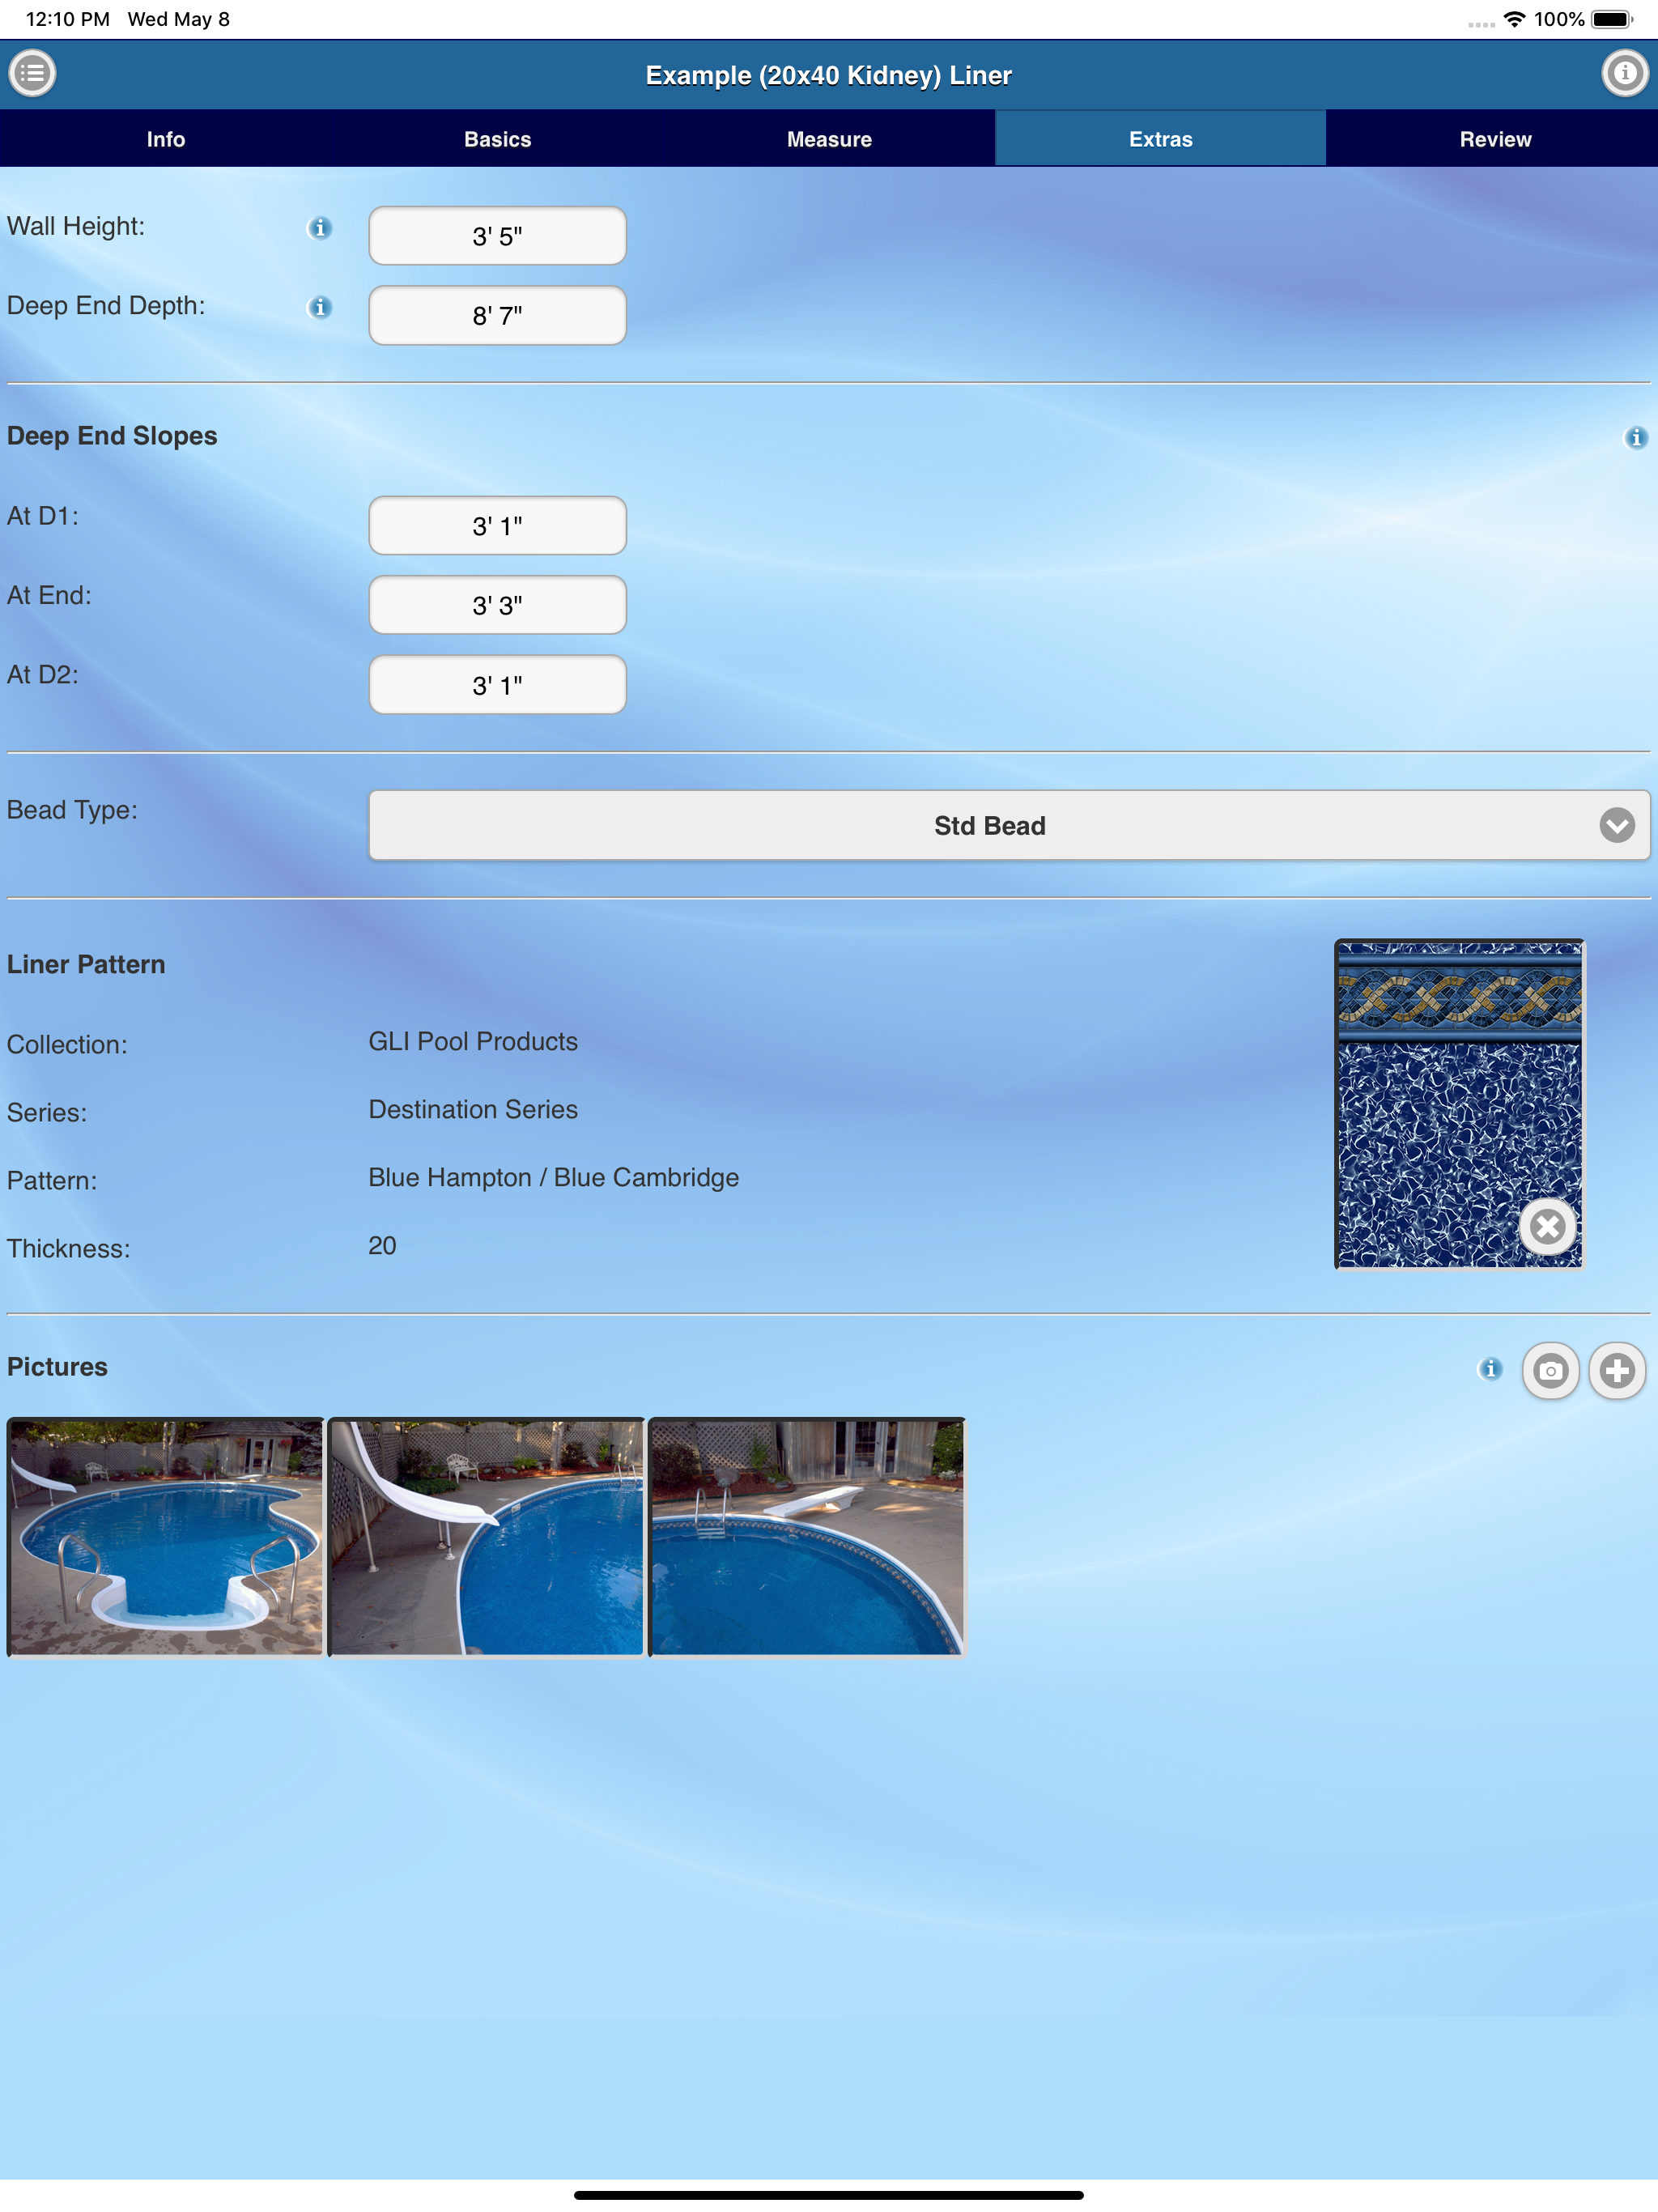Add a picture with plus icon
Viewport: 1658px width, 2212px height.
[x=1617, y=1370]
